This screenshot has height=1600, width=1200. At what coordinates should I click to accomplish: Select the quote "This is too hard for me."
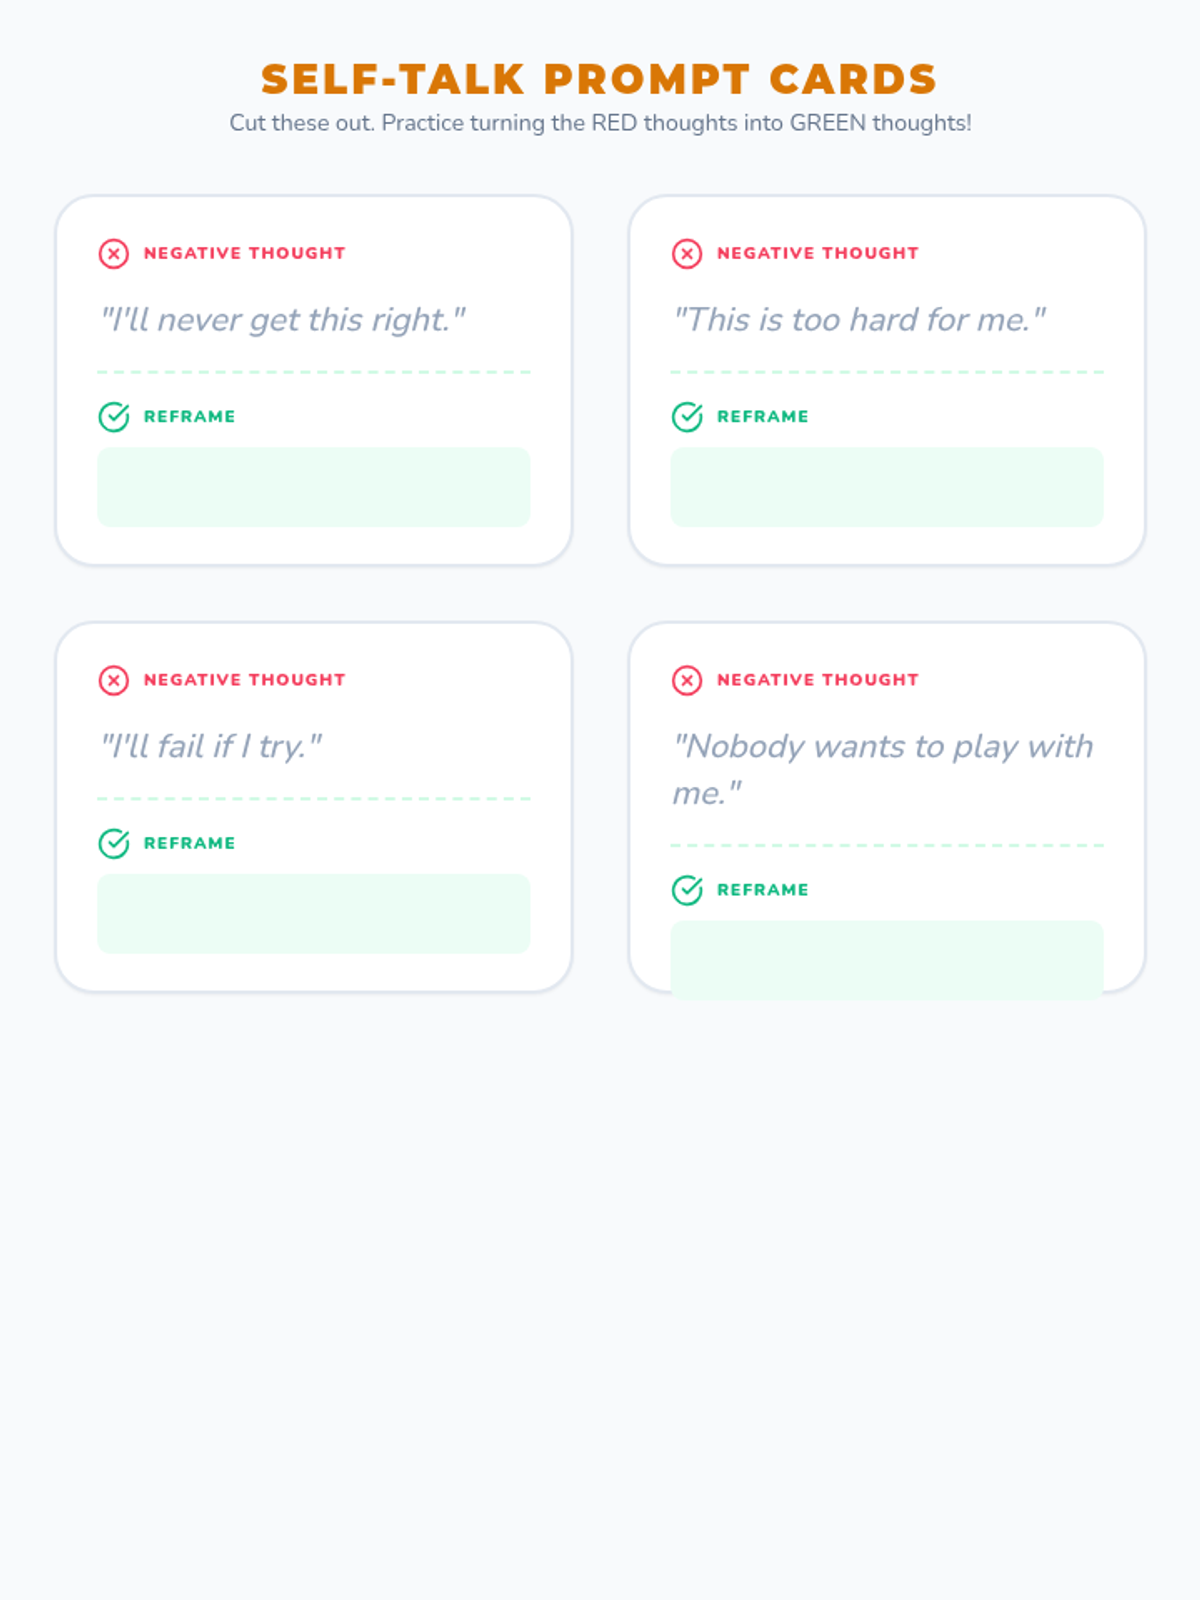tap(859, 320)
